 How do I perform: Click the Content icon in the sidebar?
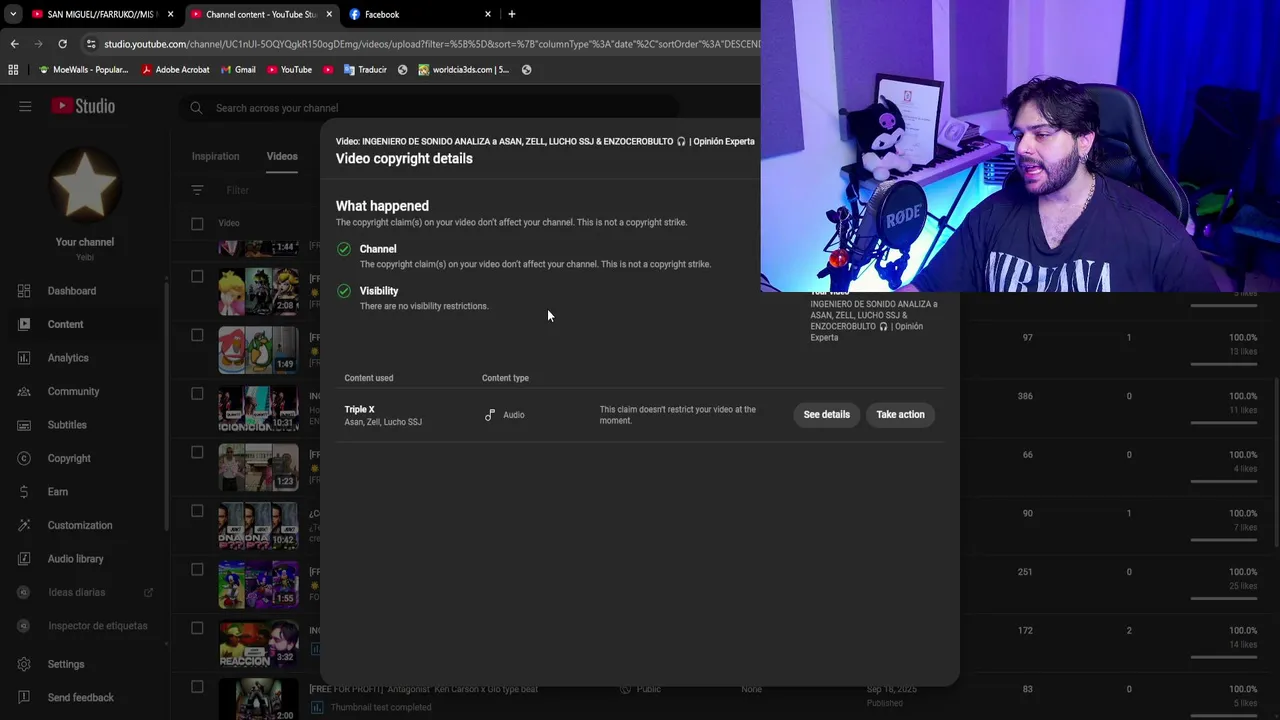24,324
